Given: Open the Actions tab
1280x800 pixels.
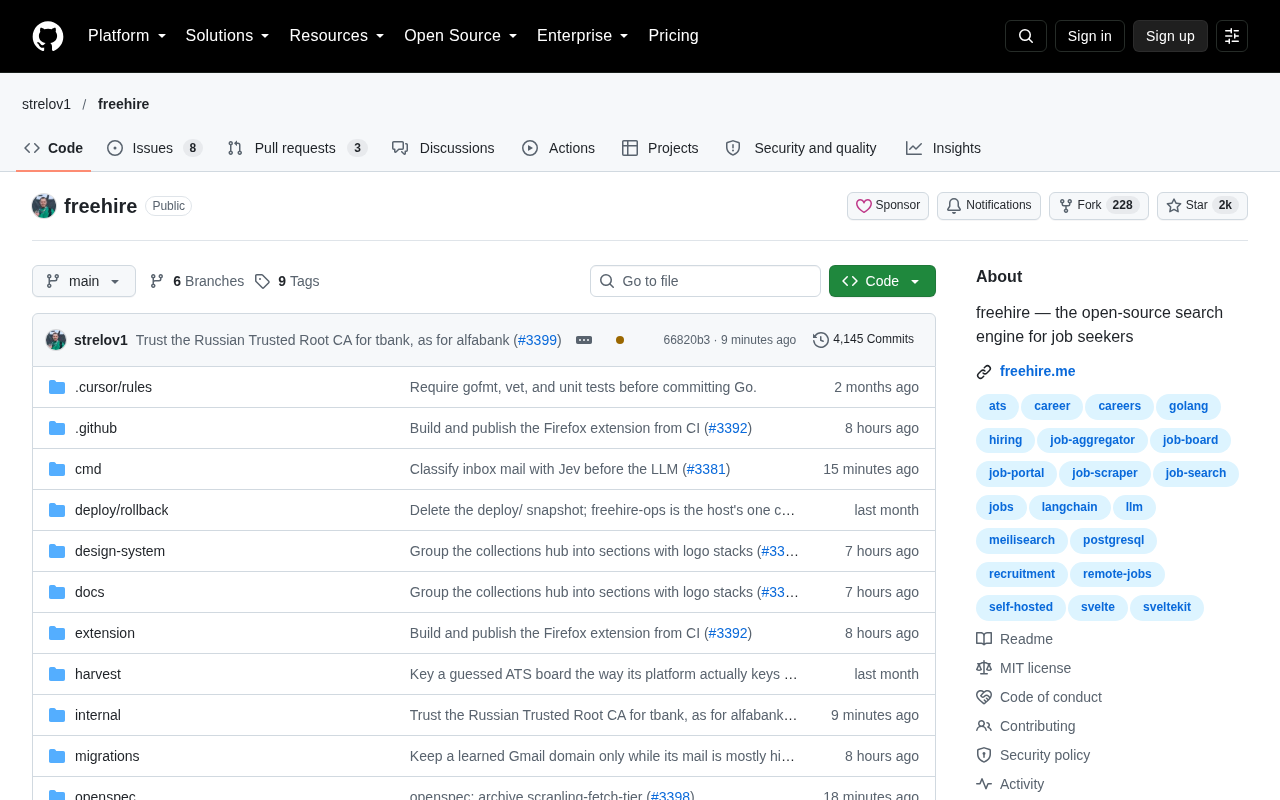Looking at the screenshot, I should click(x=558, y=148).
